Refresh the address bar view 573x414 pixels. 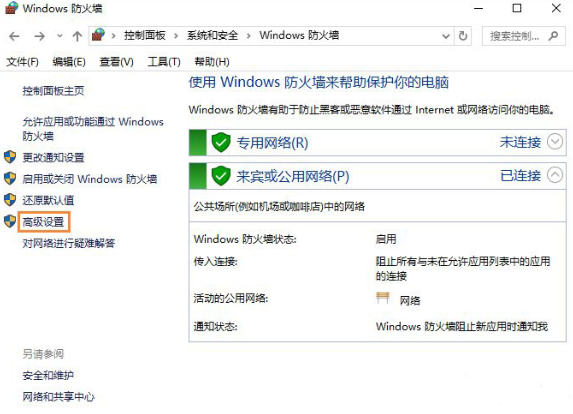tap(463, 36)
